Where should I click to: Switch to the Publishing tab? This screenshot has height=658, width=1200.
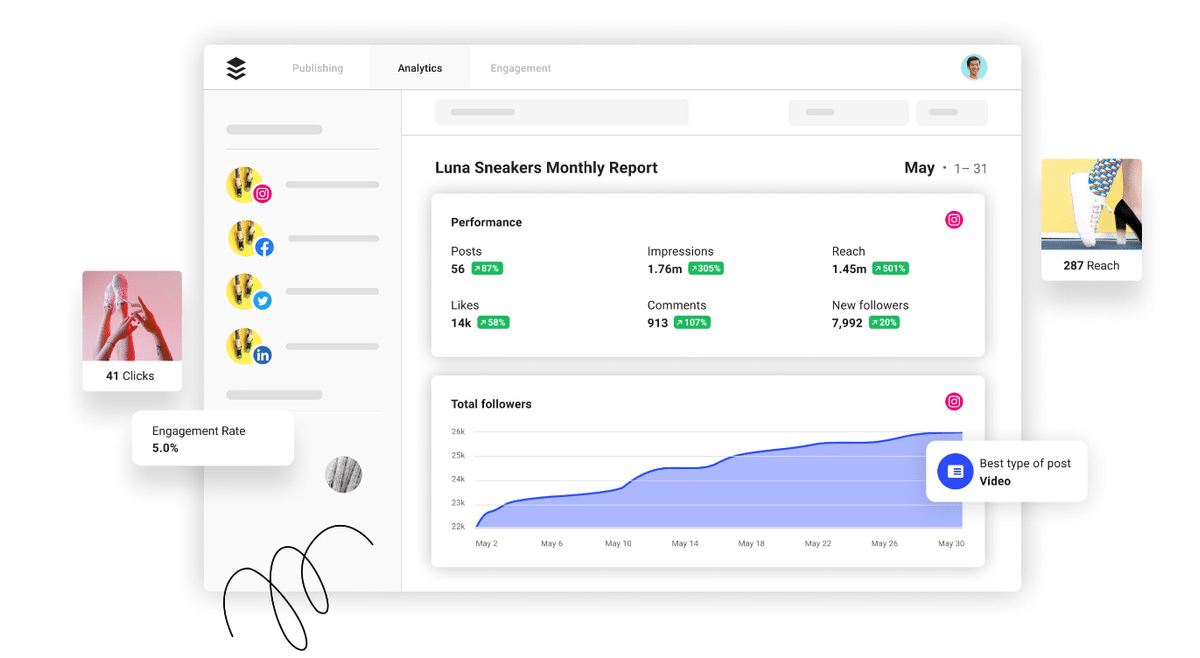(x=317, y=68)
